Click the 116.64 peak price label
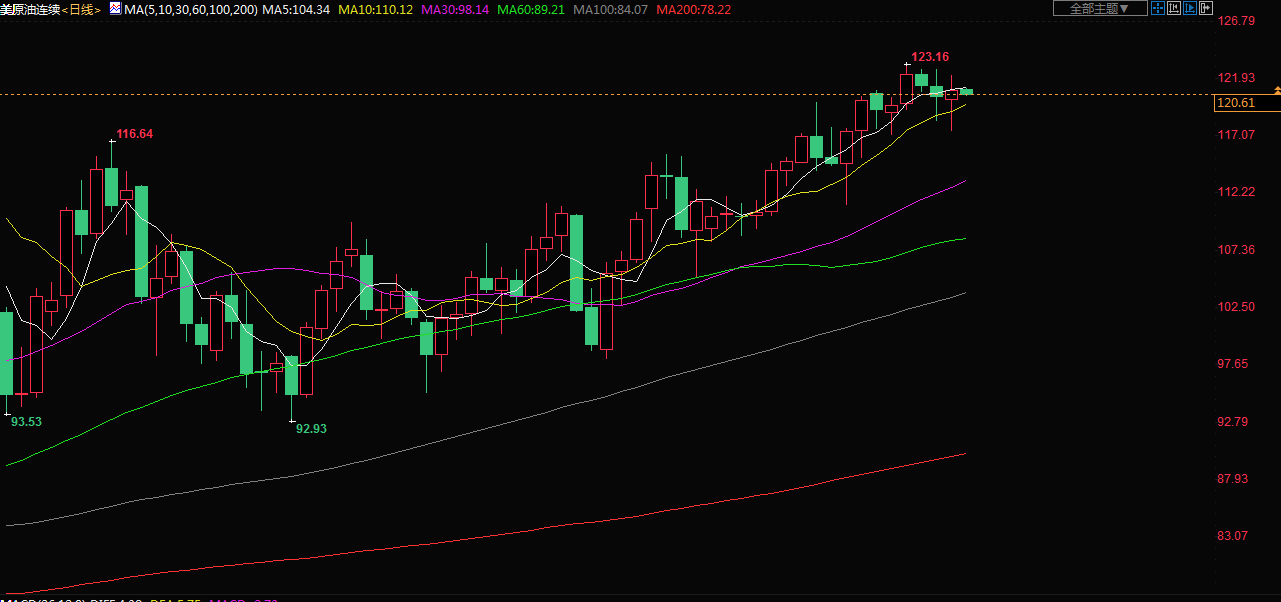The image size is (1281, 602). [134, 134]
